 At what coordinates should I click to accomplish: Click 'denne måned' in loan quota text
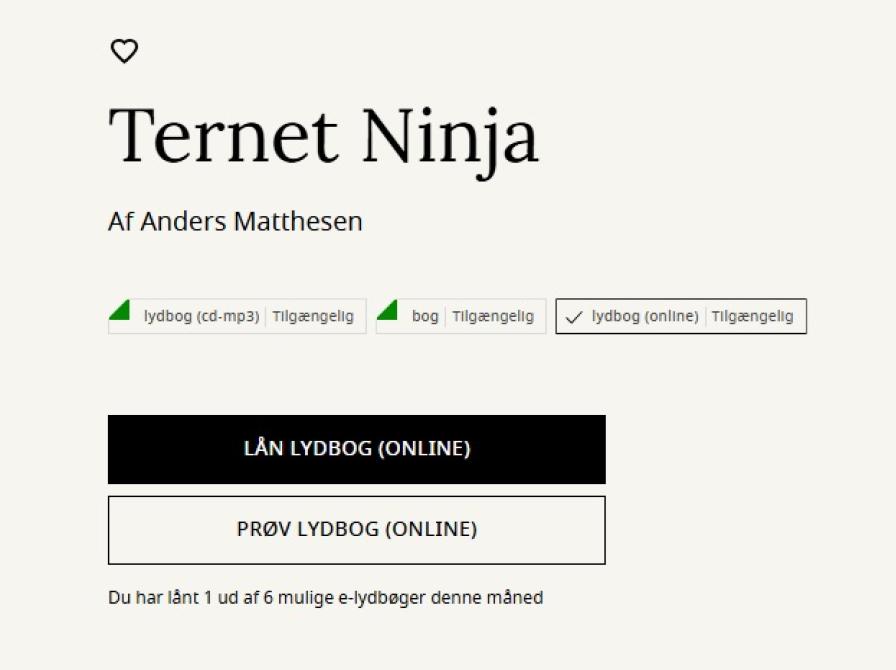pyautogui.click(x=487, y=598)
